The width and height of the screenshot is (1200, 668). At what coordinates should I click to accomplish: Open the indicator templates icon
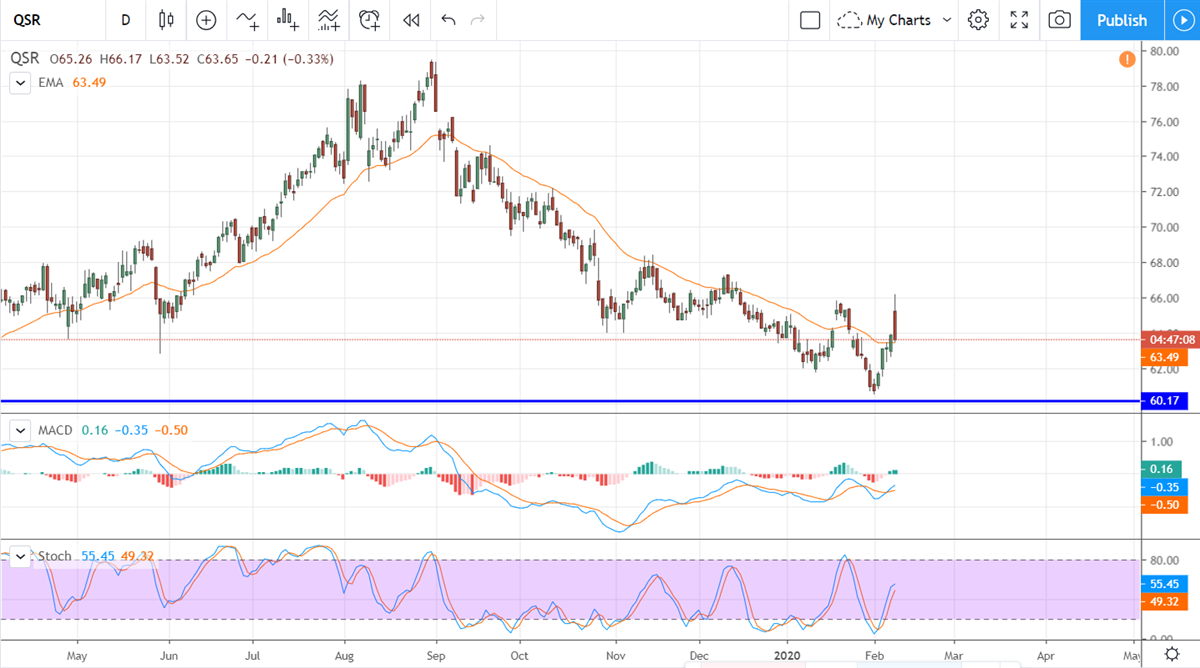pos(328,20)
